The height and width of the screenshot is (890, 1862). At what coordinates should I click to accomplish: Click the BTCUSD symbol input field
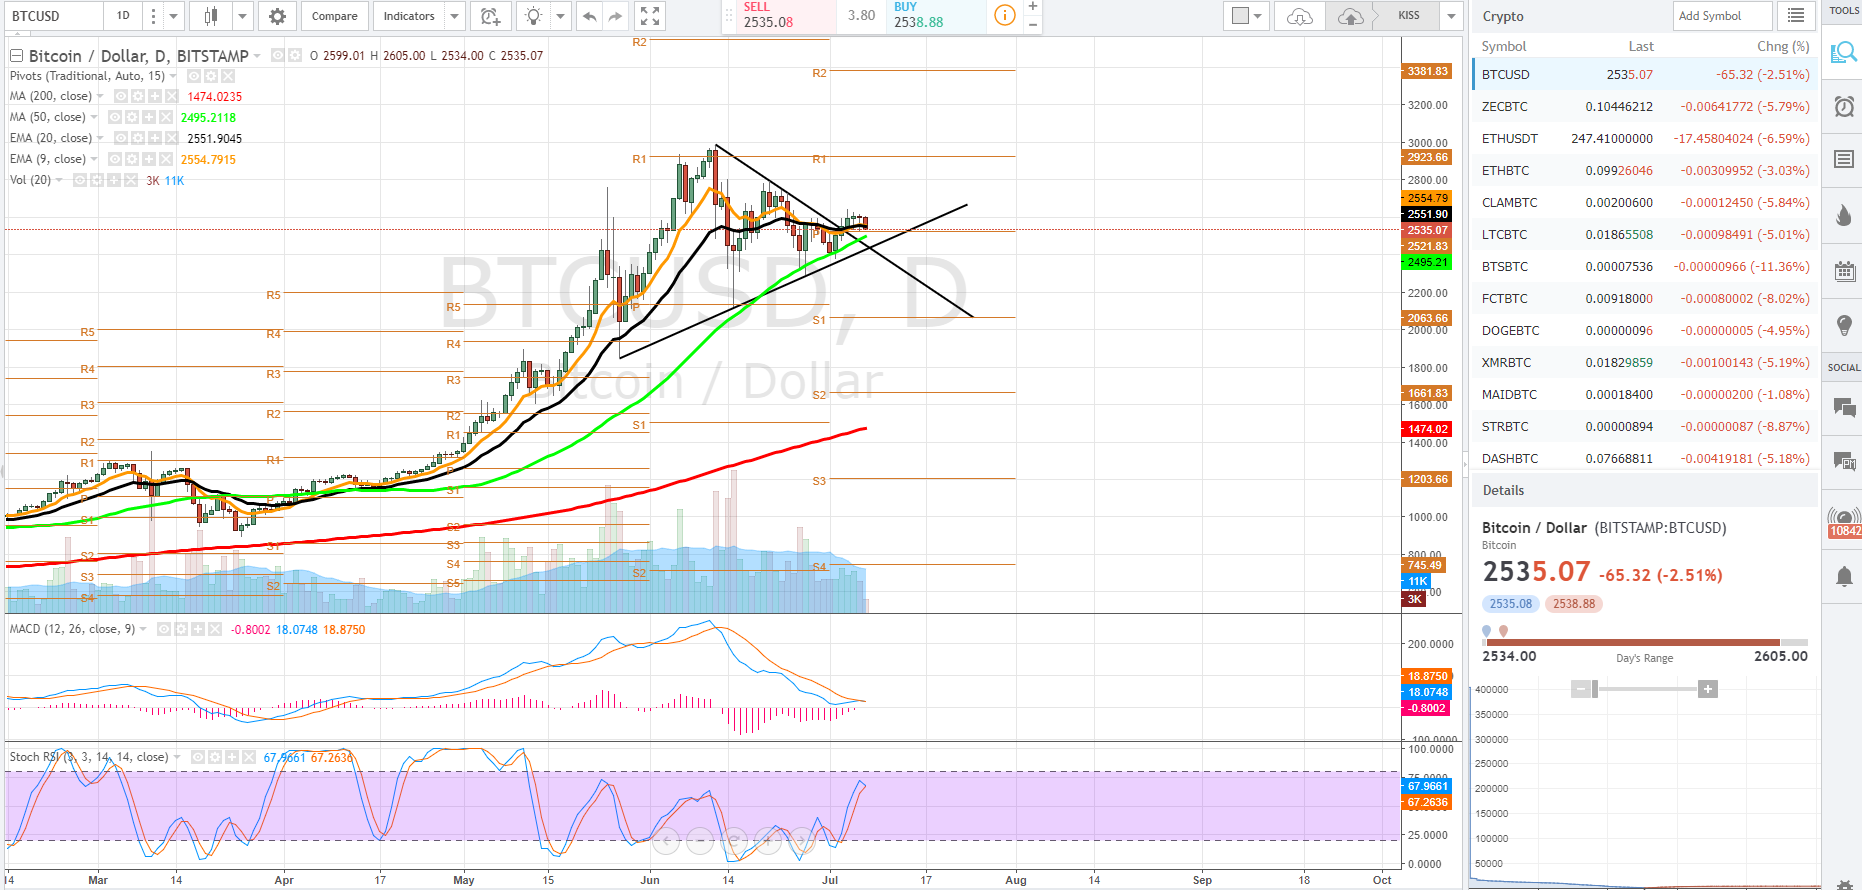point(54,16)
